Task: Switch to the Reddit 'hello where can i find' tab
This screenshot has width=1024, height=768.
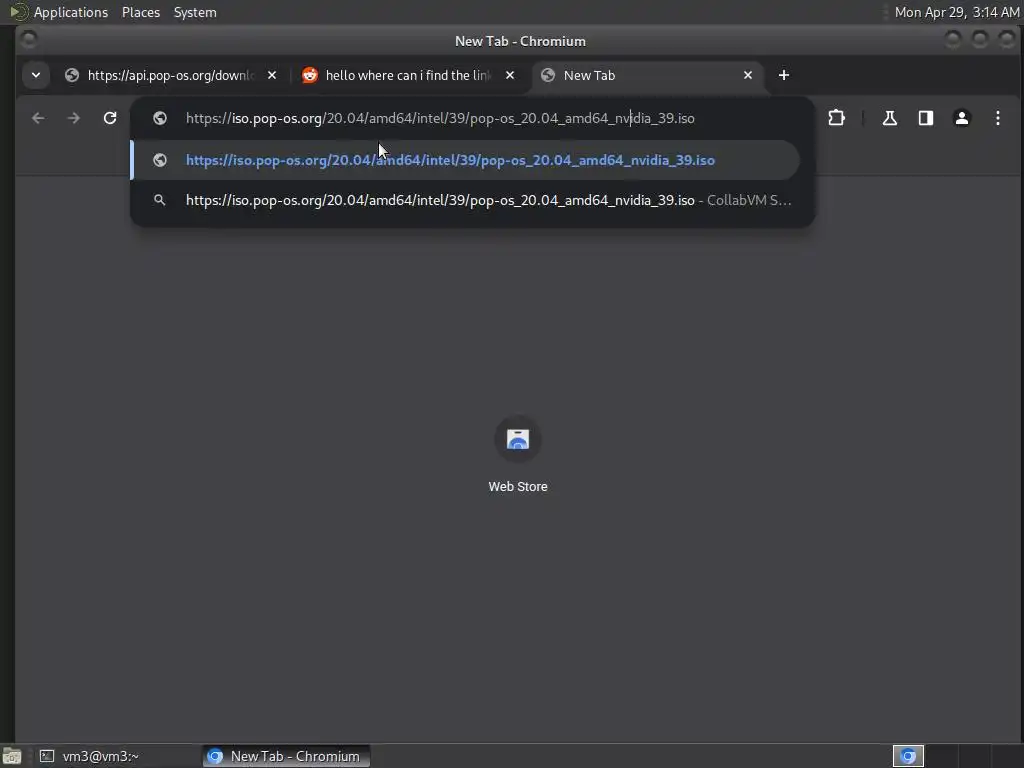Action: coord(408,75)
